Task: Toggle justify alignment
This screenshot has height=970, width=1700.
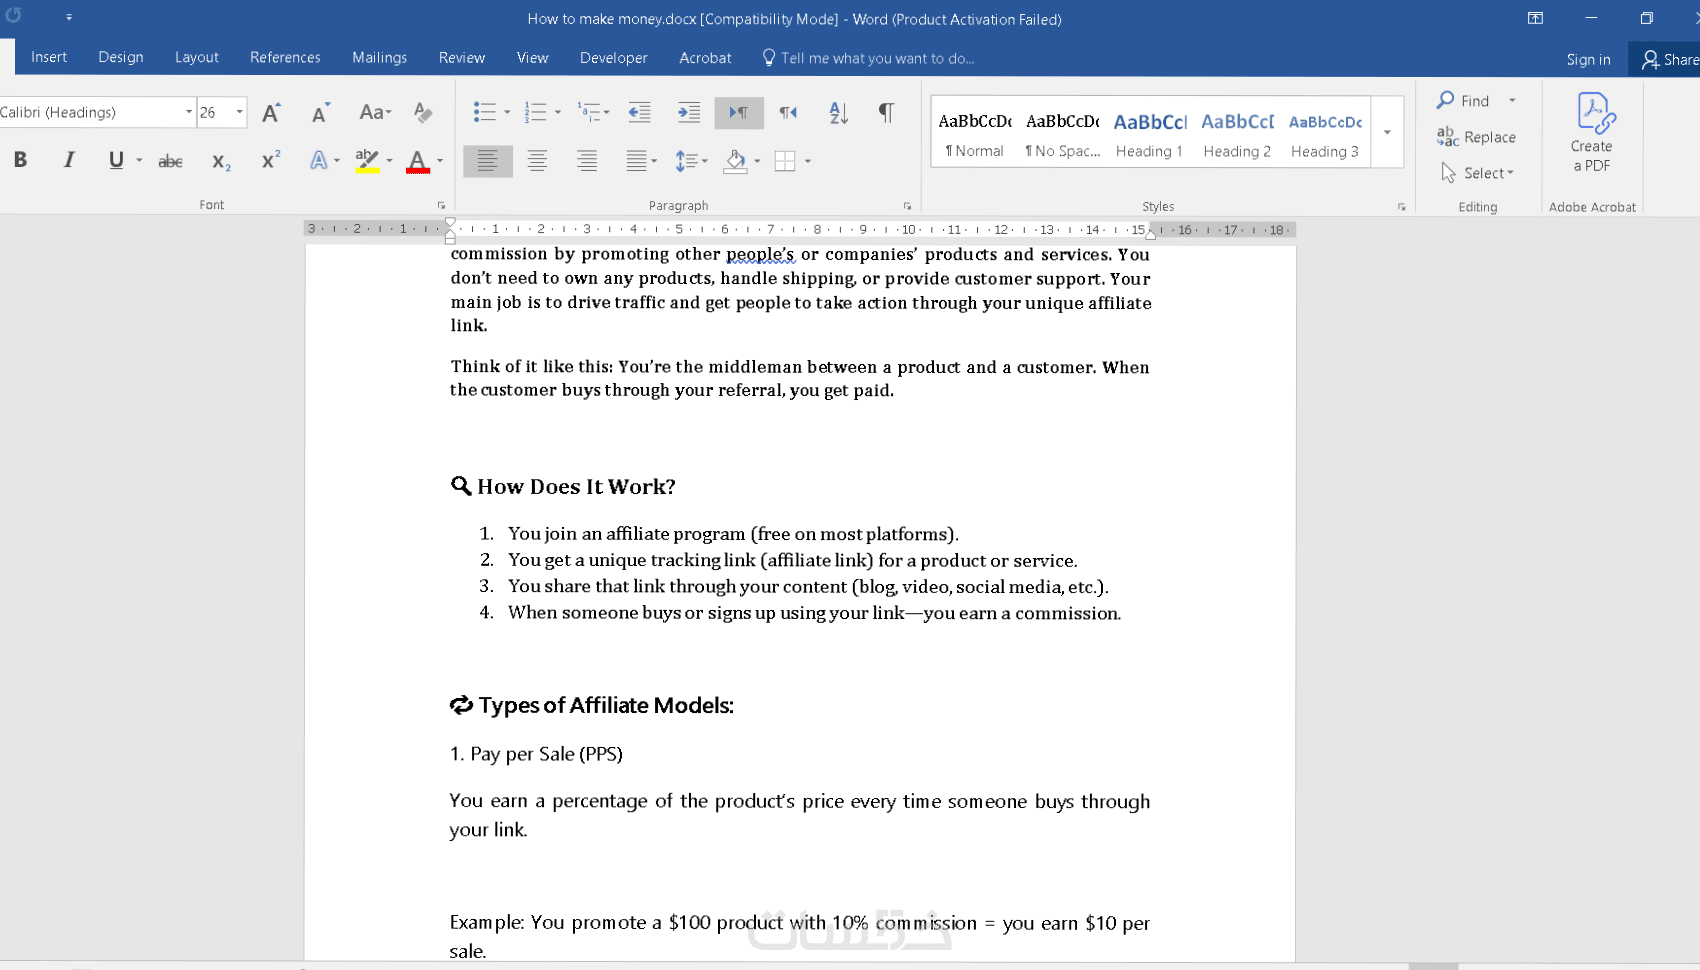Action: [x=636, y=160]
